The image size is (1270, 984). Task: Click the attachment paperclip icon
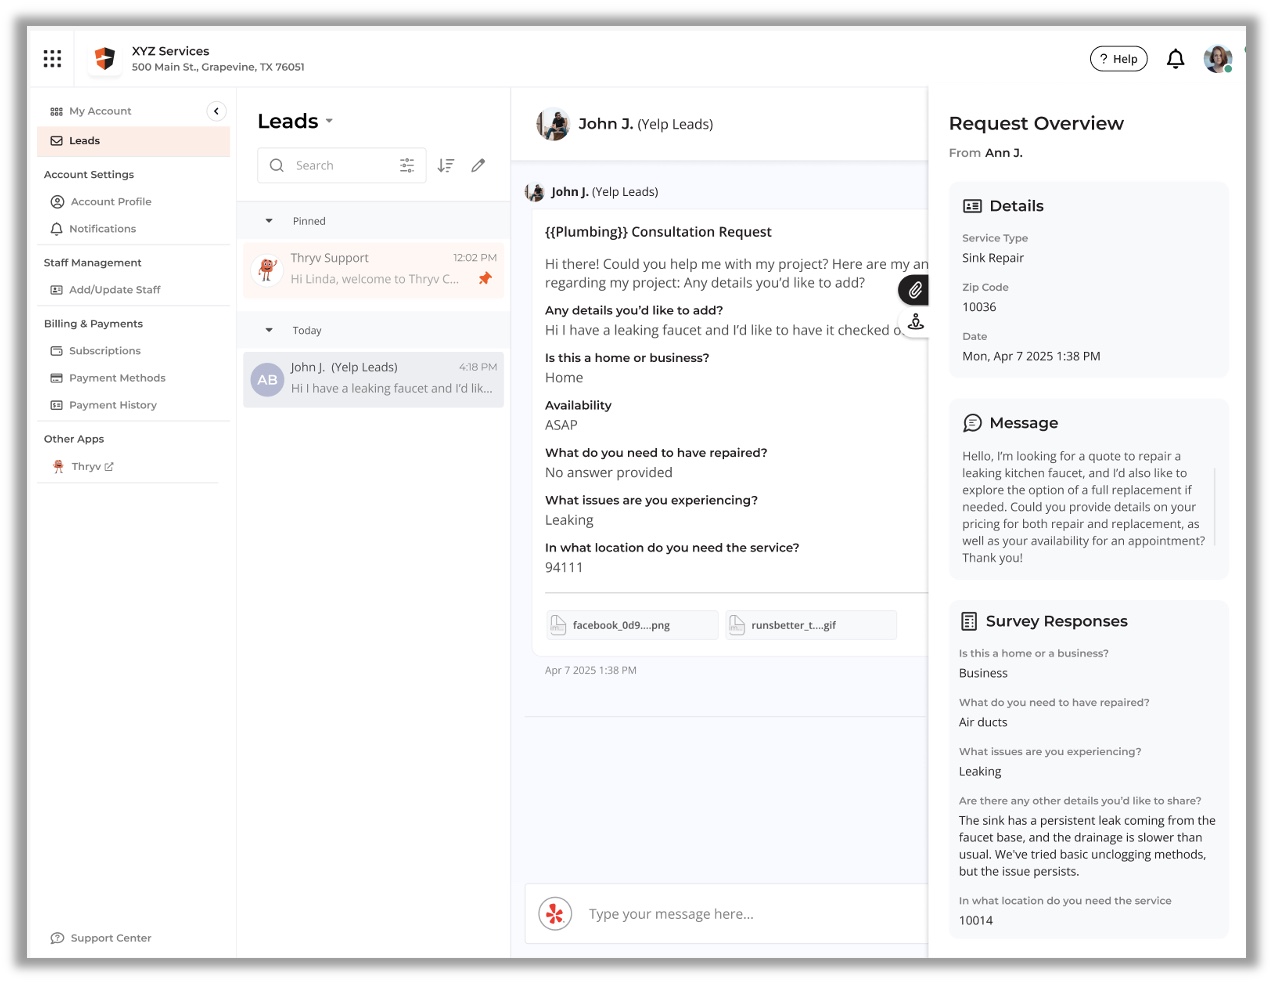[914, 290]
